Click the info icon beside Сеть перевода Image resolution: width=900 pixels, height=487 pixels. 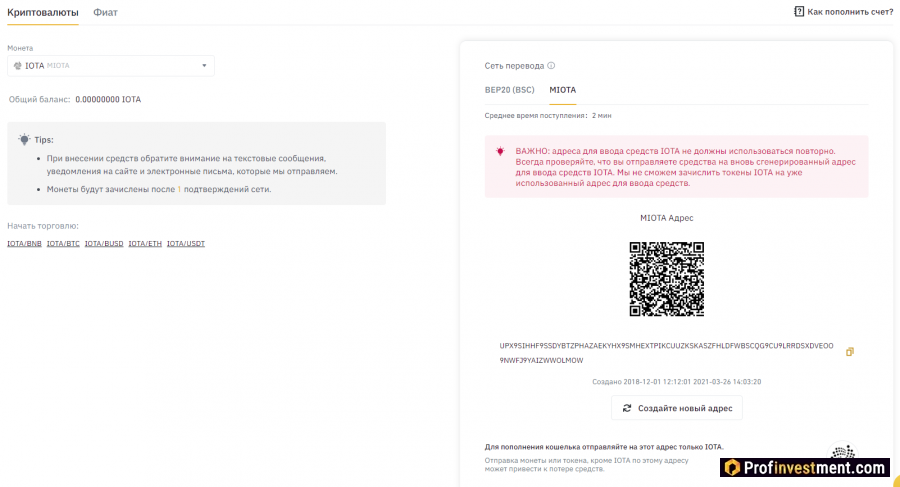pyautogui.click(x=551, y=65)
